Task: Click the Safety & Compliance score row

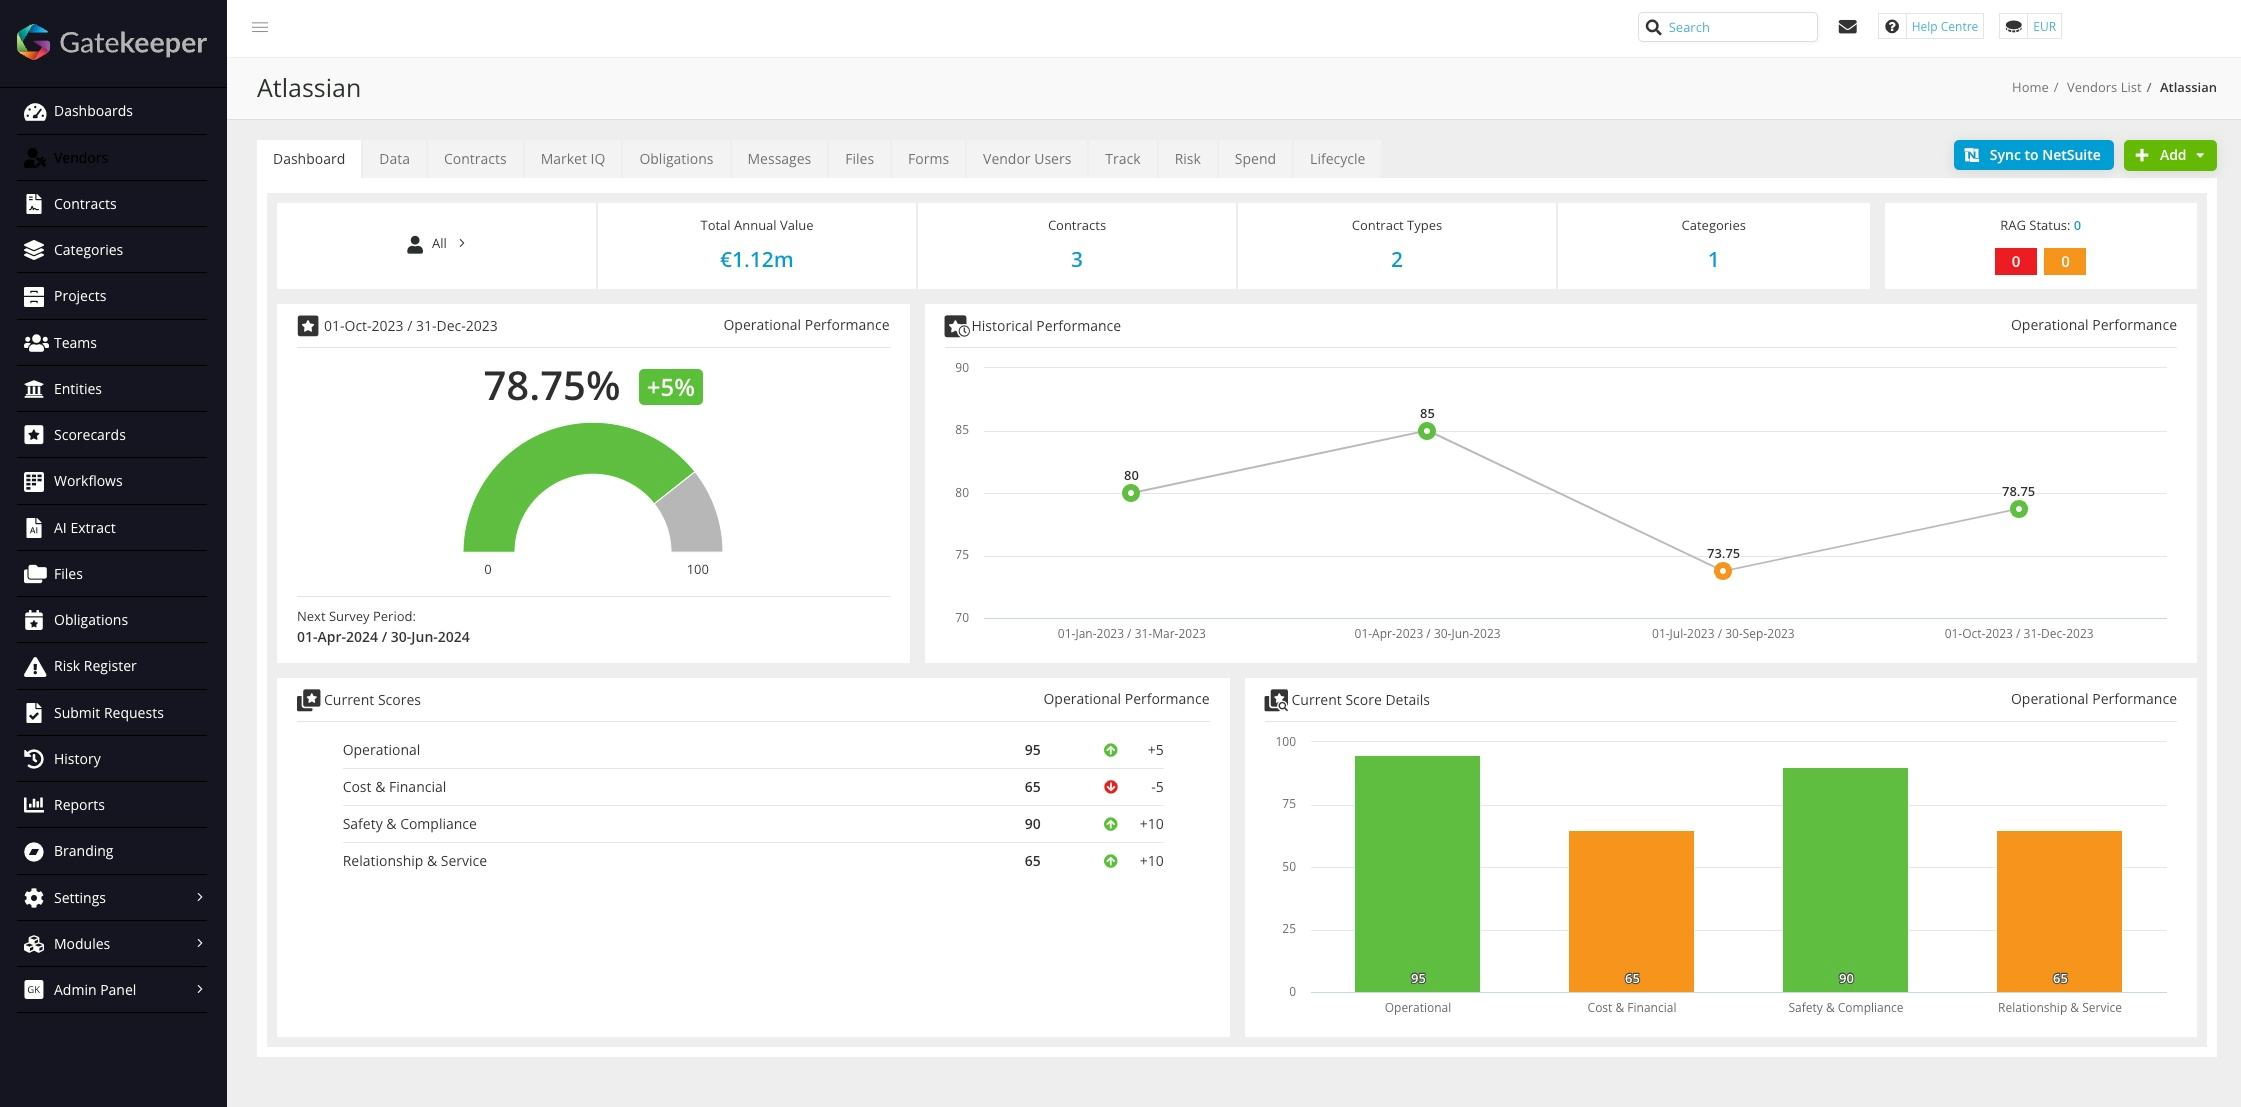Action: click(753, 824)
